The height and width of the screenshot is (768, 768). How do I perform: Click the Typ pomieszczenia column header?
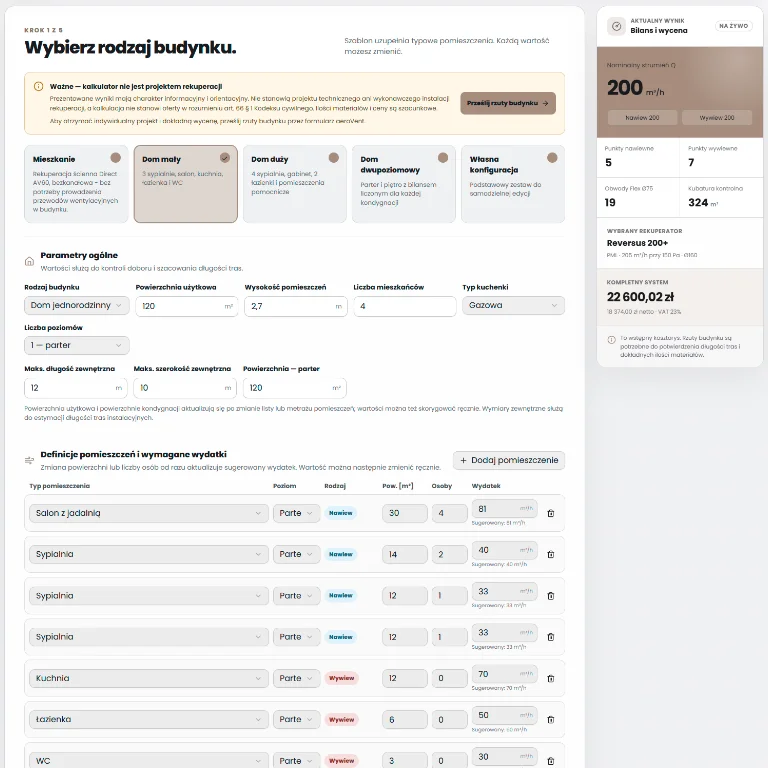(60, 486)
